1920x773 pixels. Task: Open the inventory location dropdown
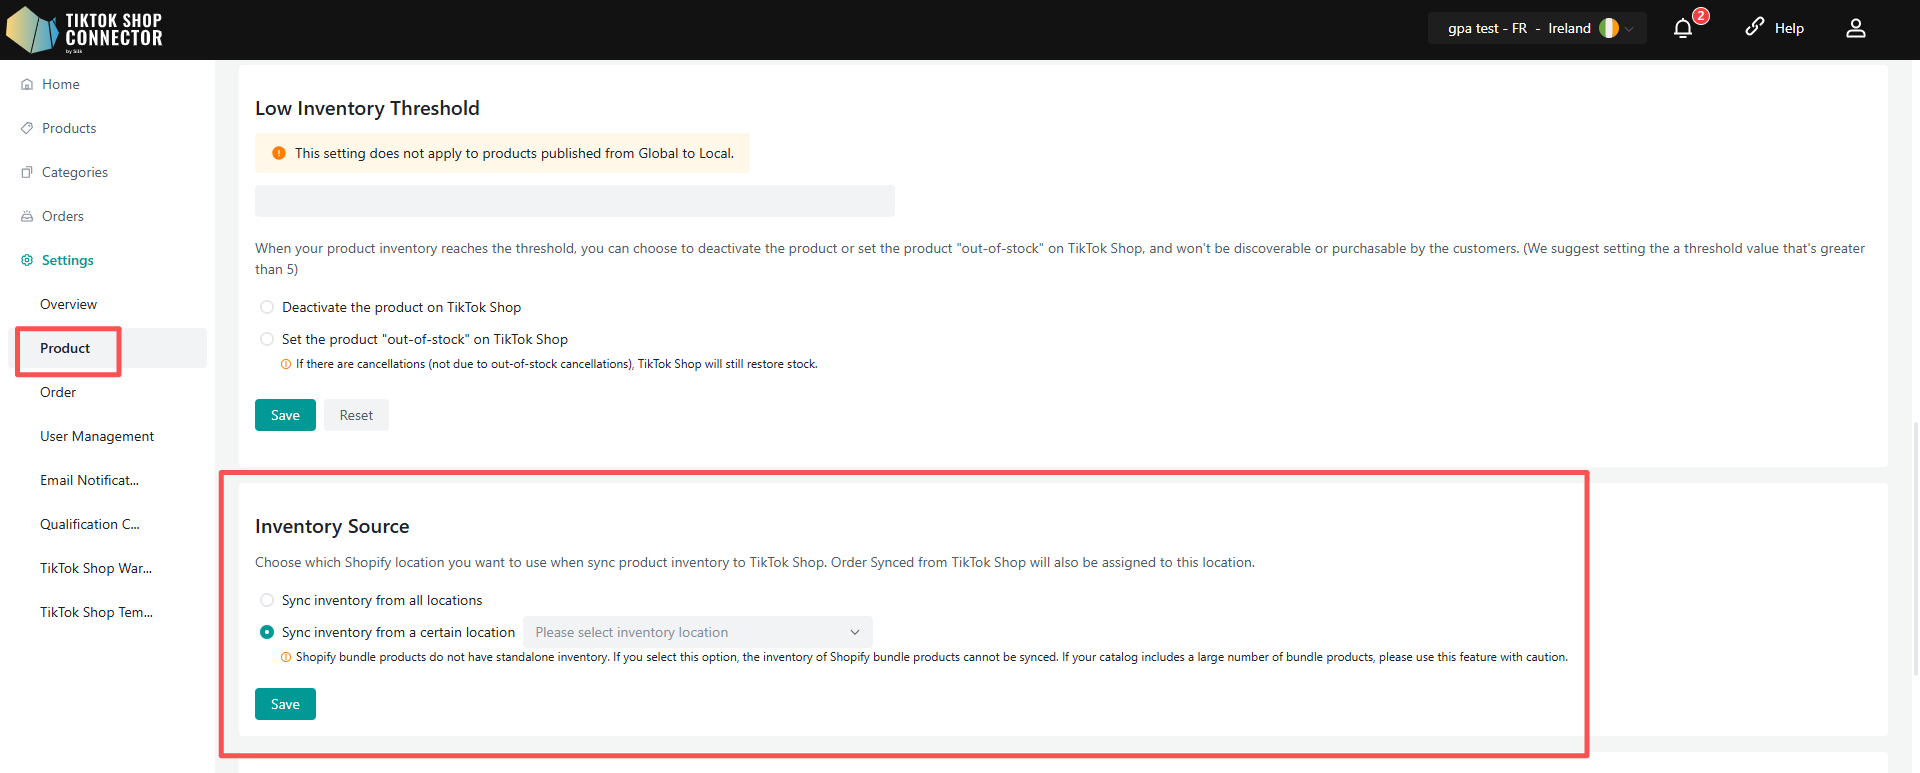tap(698, 632)
